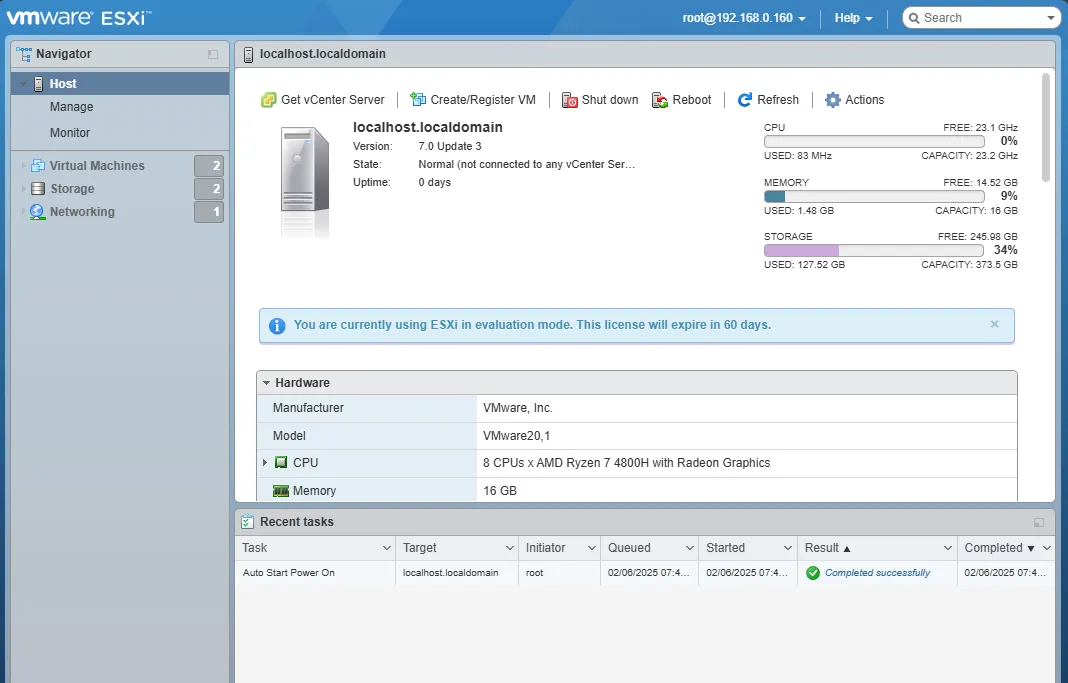The width and height of the screenshot is (1068, 683).
Task: Expand the CPU hardware row
Action: pos(265,463)
